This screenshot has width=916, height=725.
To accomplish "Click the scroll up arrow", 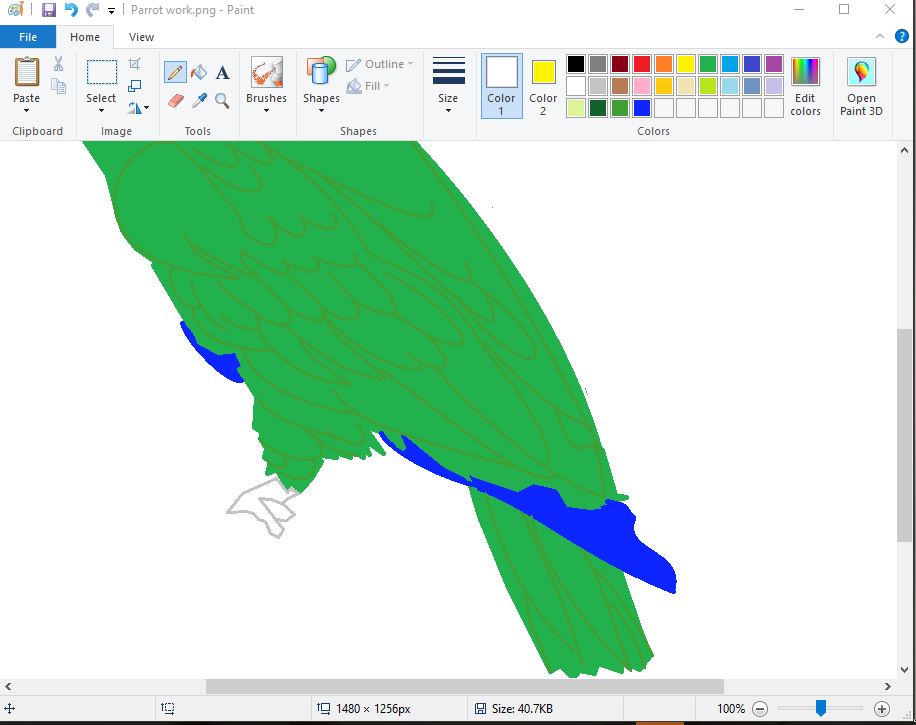I will tap(904, 150).
